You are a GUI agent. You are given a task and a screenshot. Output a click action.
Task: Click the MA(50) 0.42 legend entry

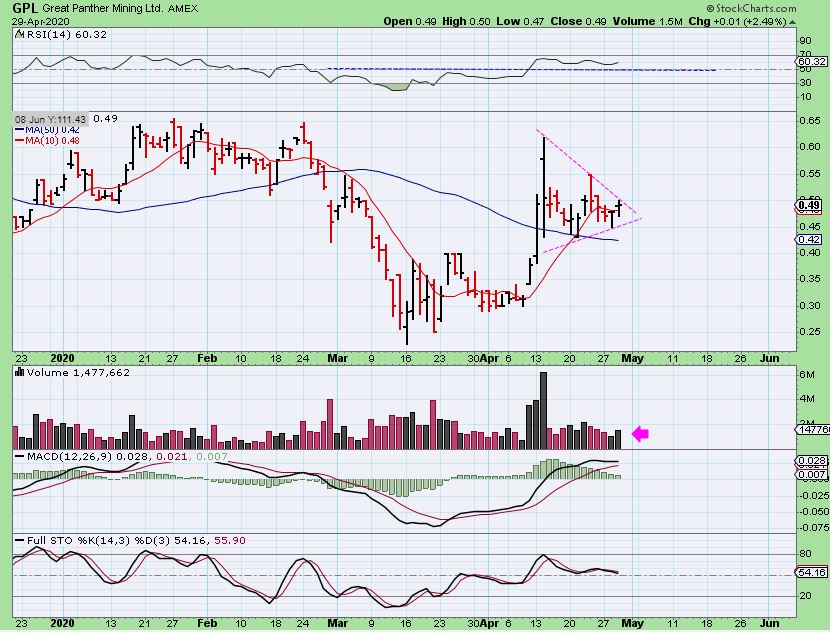[47, 130]
